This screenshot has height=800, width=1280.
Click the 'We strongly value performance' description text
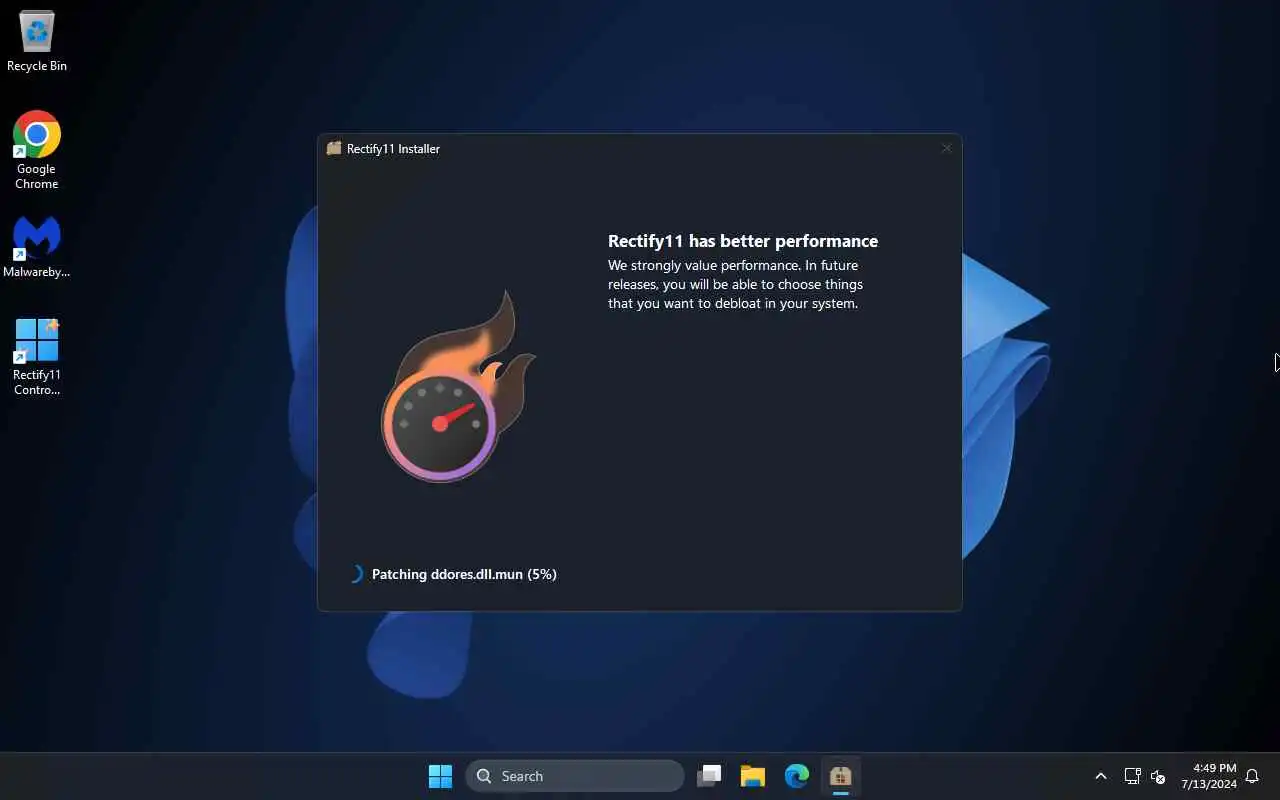click(735, 284)
